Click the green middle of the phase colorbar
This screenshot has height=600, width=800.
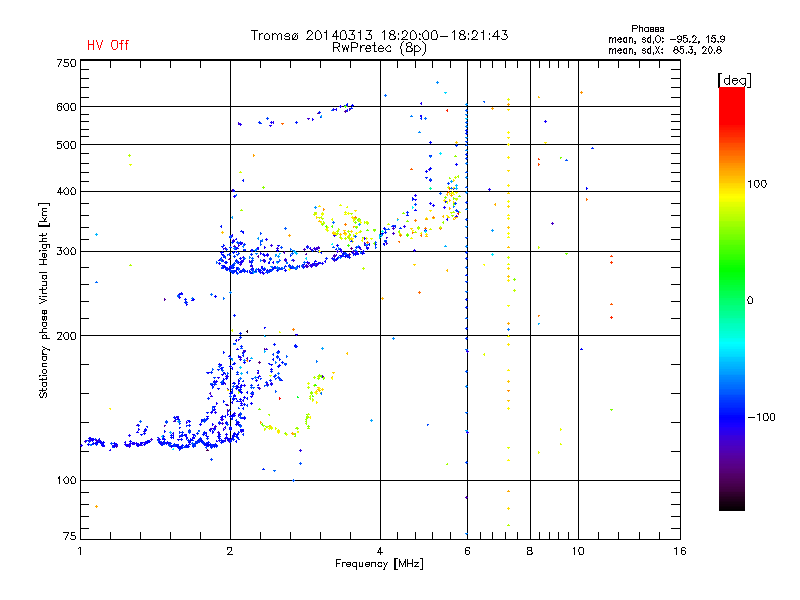pos(732,278)
